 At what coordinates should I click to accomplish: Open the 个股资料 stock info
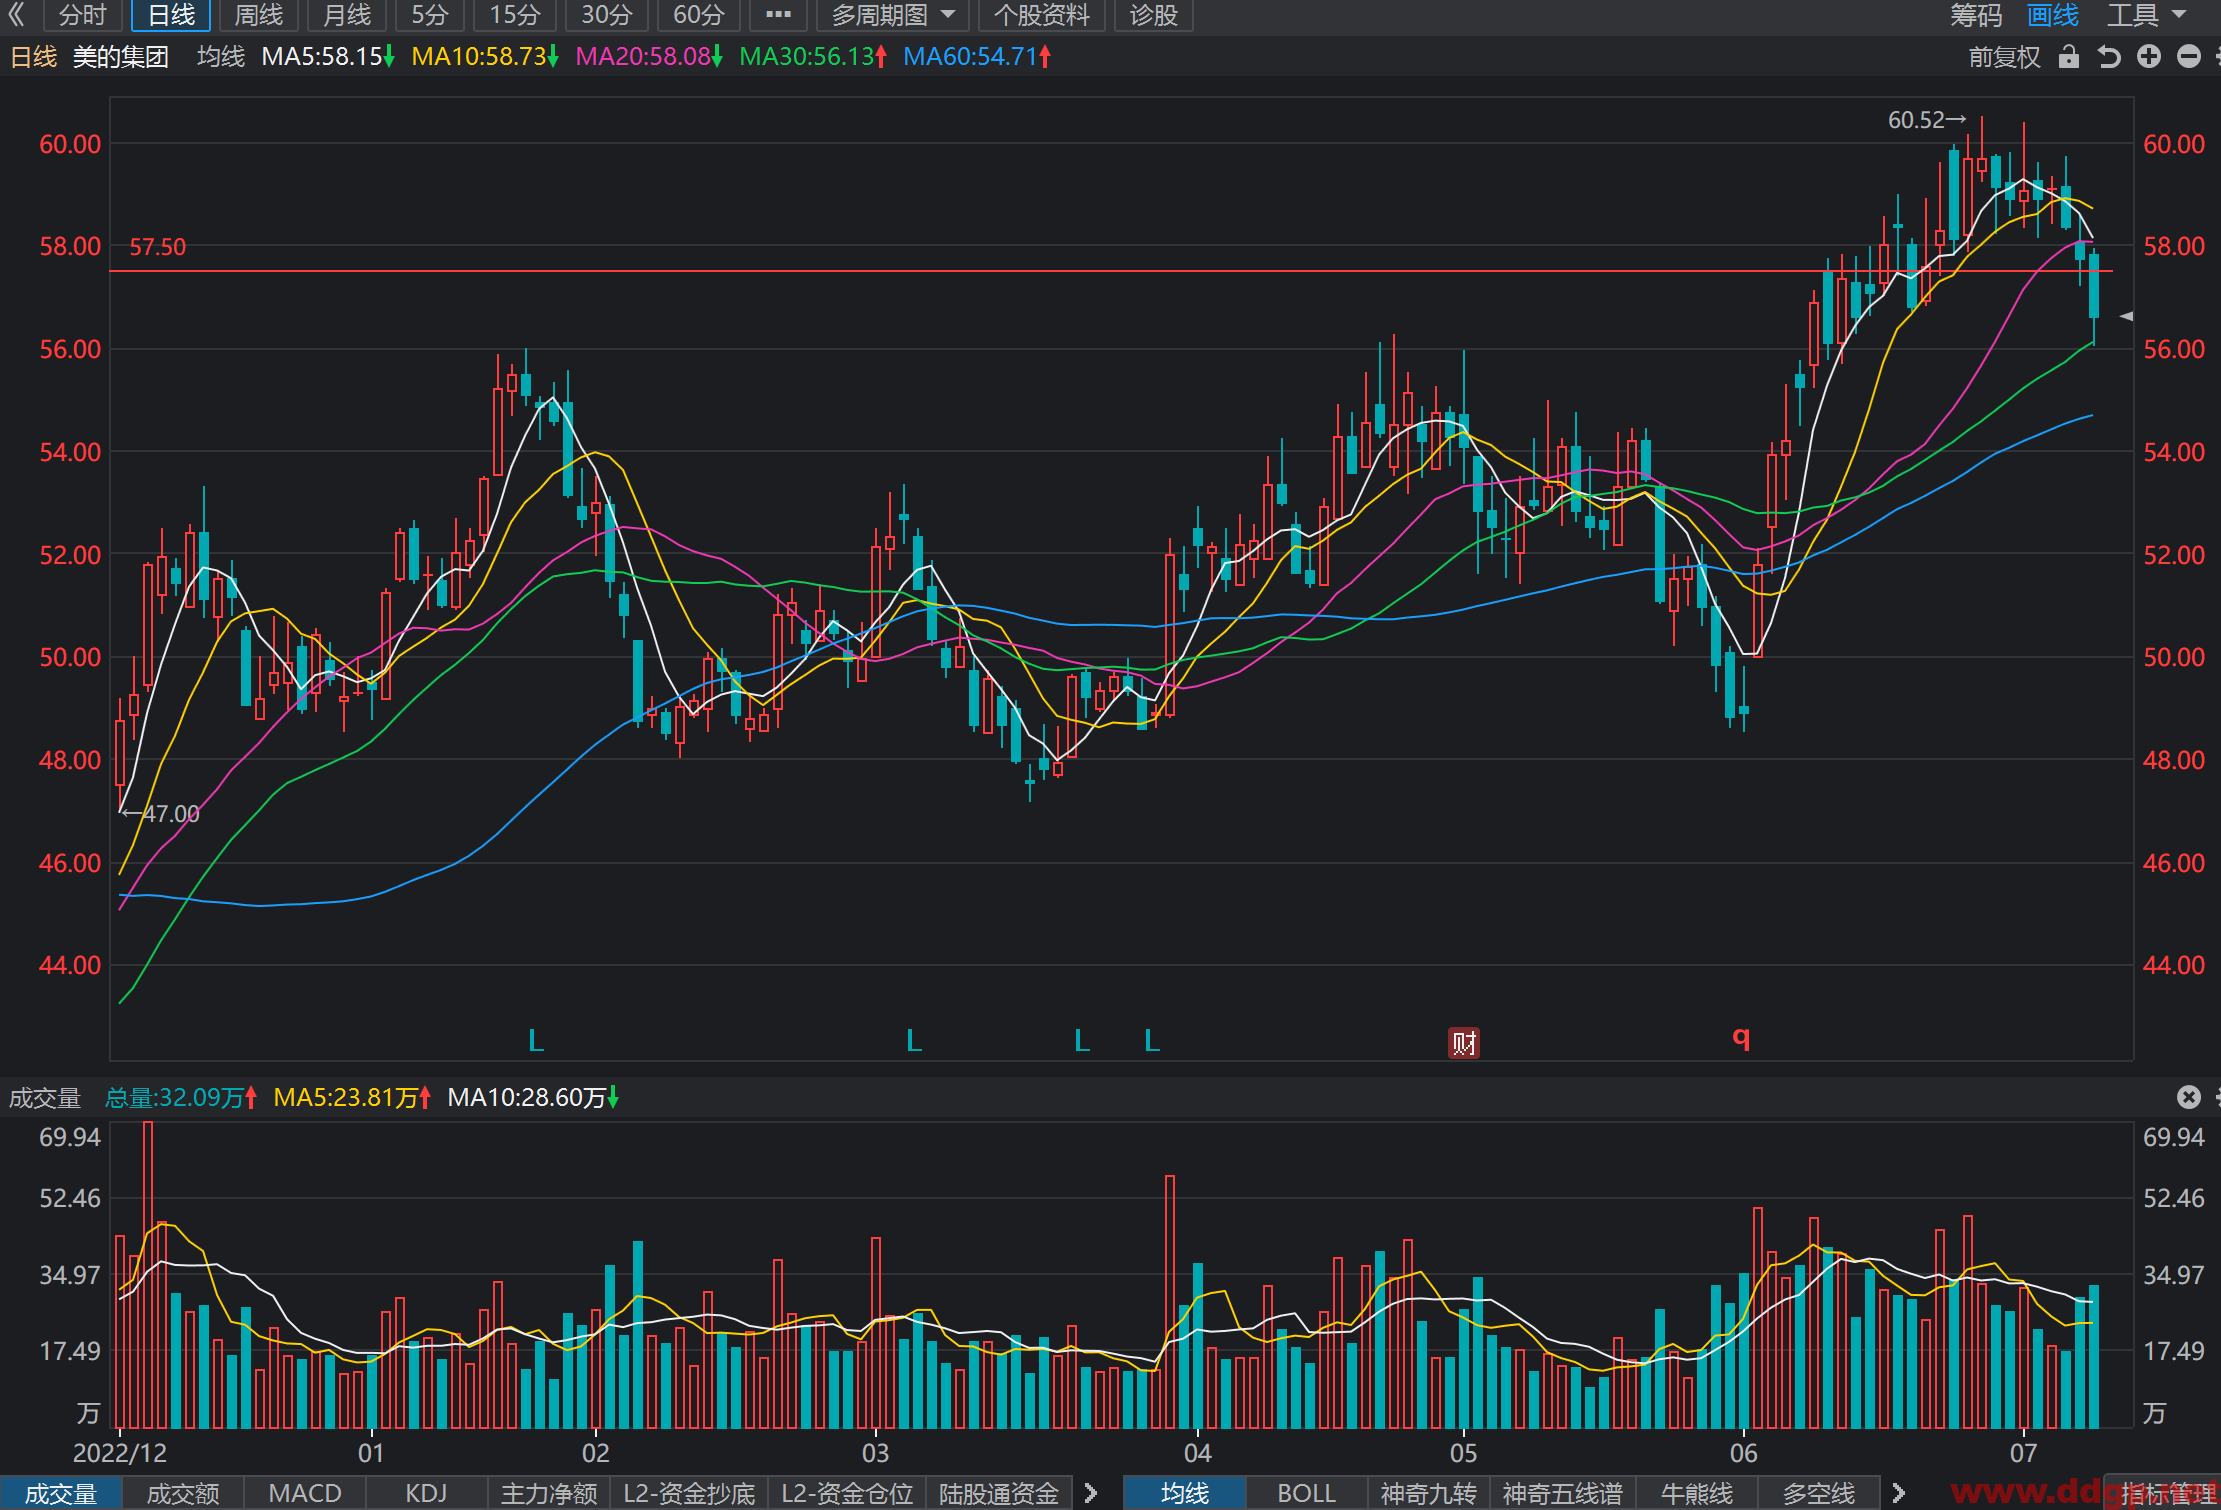[x=1041, y=15]
